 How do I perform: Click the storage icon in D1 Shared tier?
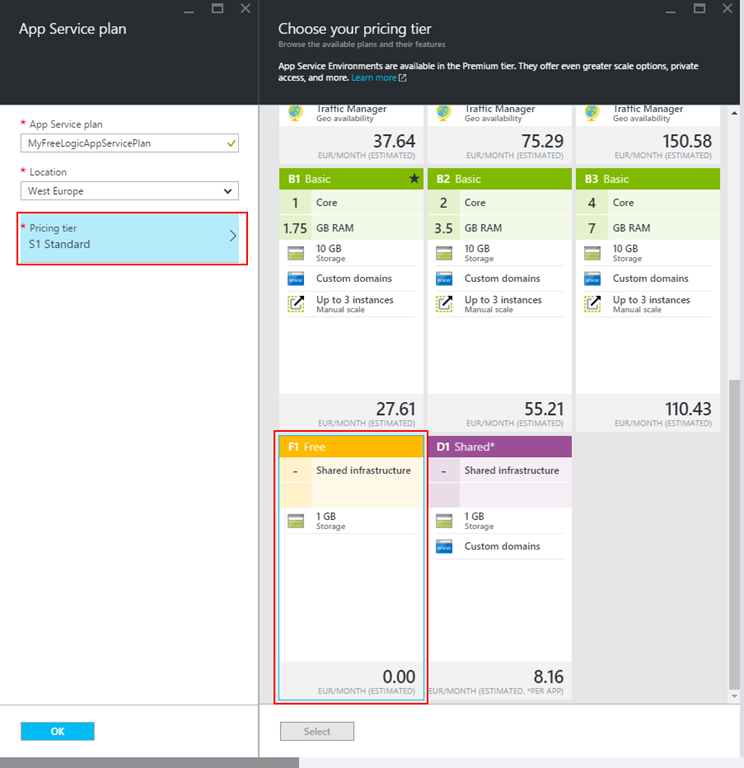[x=444, y=521]
